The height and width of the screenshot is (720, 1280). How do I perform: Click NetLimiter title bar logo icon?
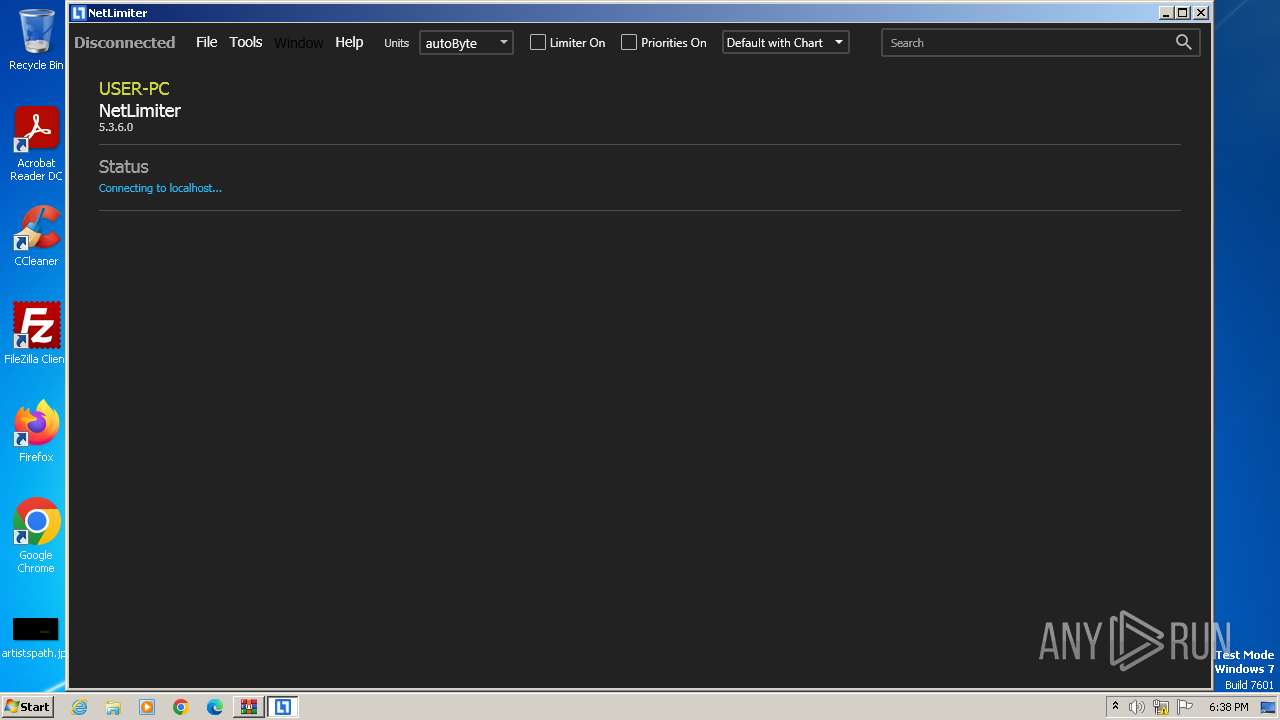pos(78,13)
